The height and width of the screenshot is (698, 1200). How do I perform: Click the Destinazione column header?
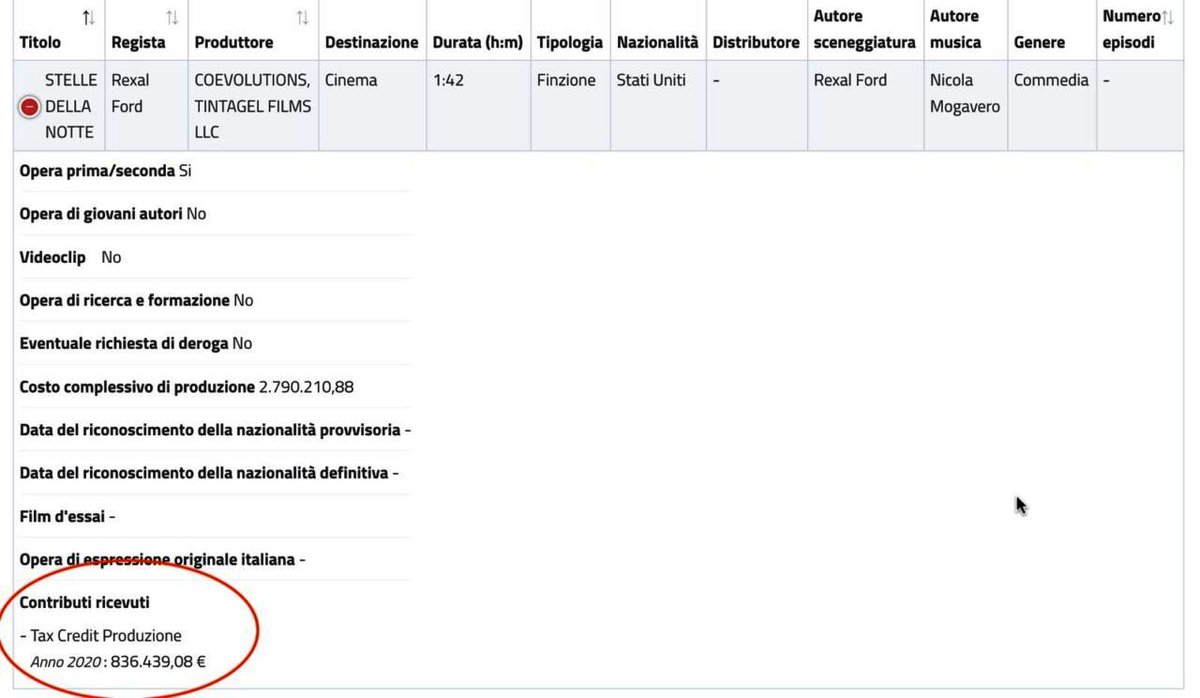(371, 43)
